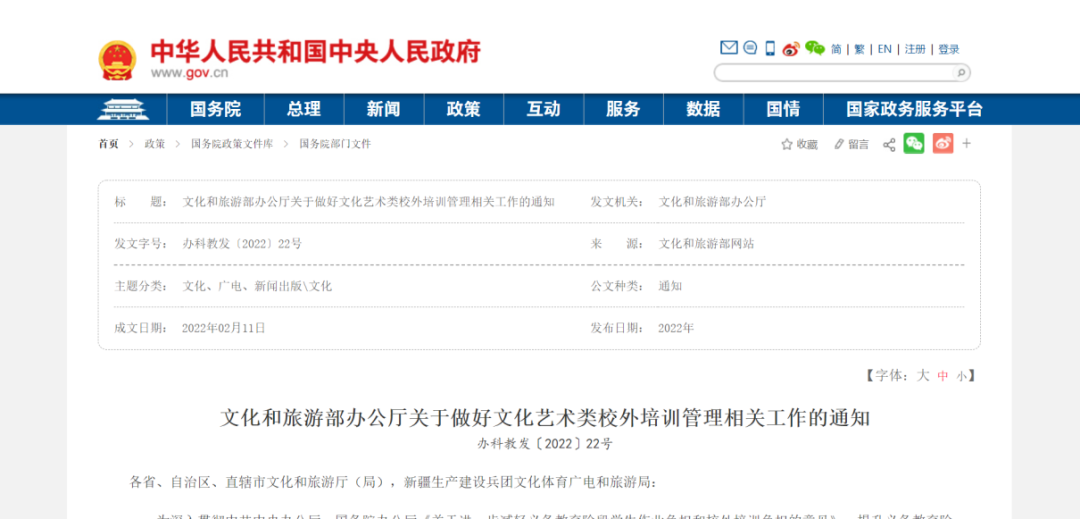
Task: Go to 首页 breadcrumb
Action: pos(108,144)
